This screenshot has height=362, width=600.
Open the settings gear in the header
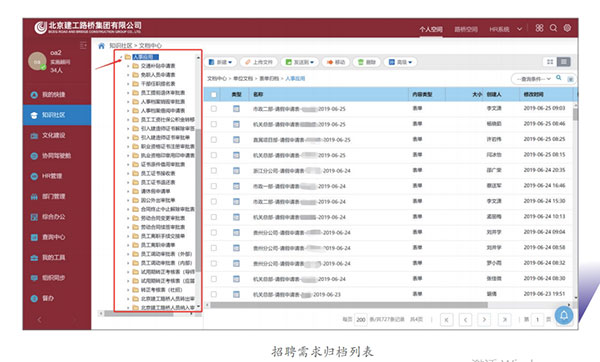pyautogui.click(x=567, y=28)
